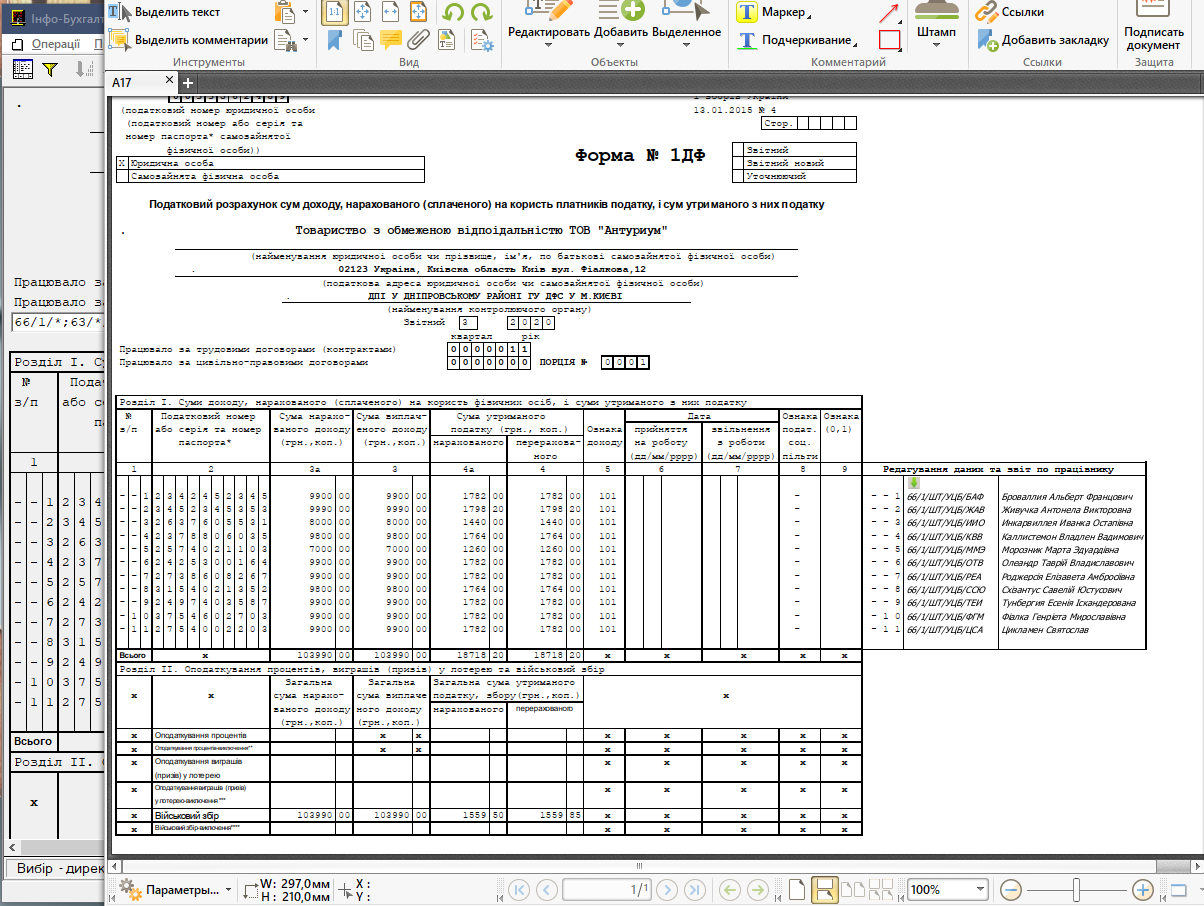The width and height of the screenshot is (1204, 906).
Task: Check the 'Звітний' box in form
Action: coord(738,149)
